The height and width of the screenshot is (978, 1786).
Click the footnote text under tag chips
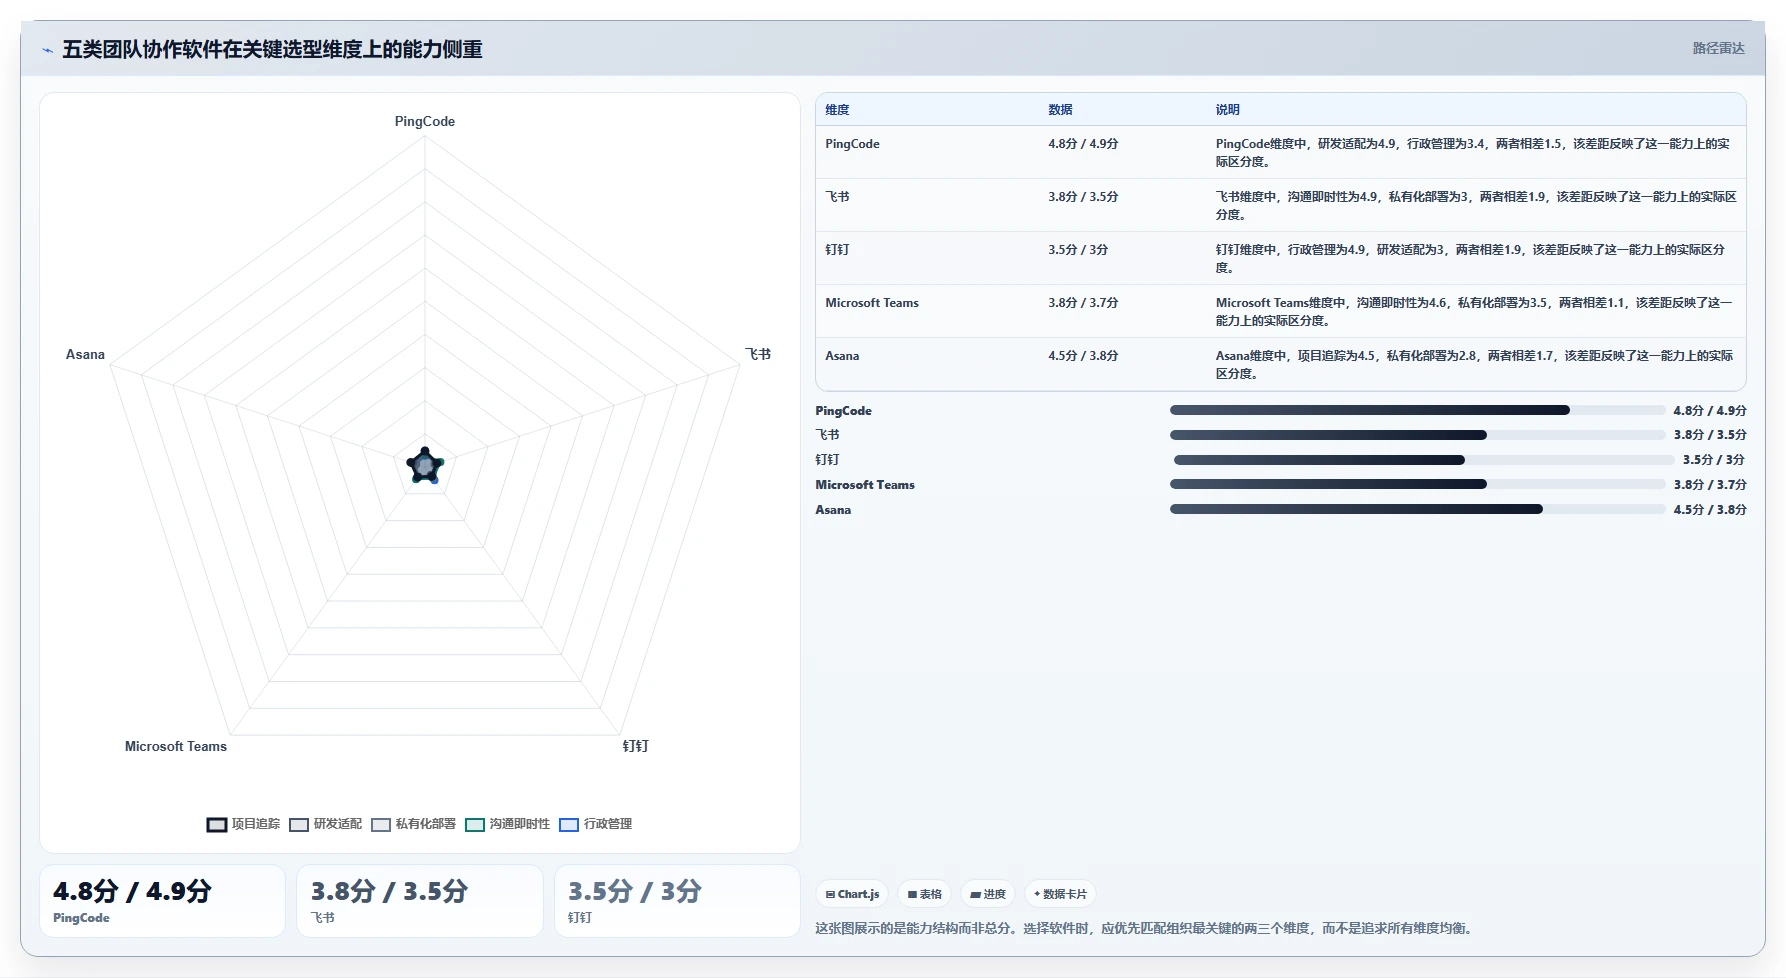1145,928
